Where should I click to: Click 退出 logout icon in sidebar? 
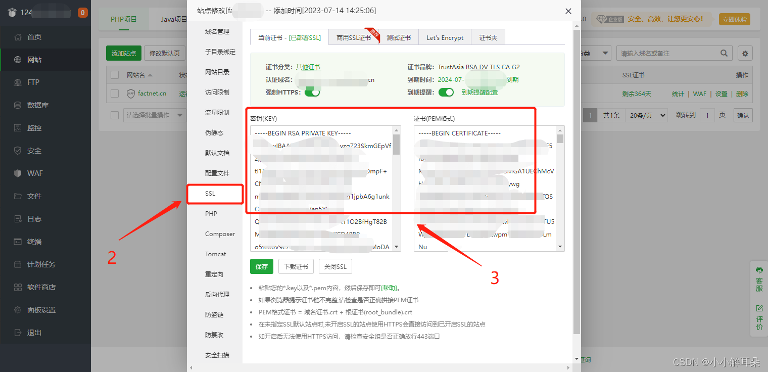(18, 332)
